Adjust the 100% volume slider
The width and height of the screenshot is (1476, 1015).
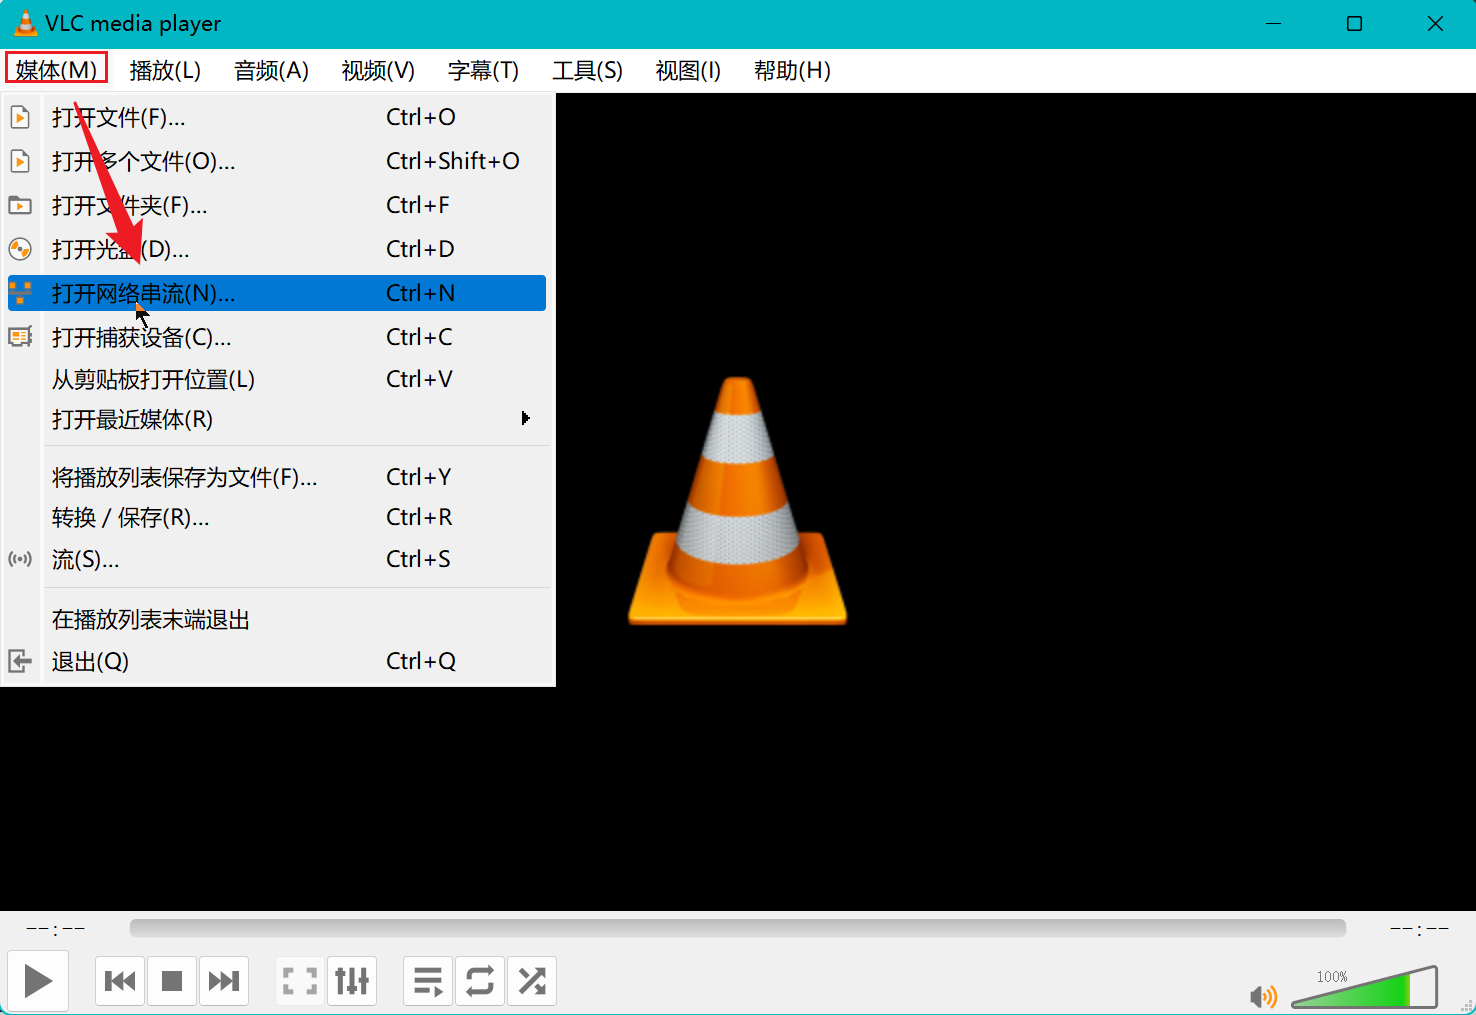click(1365, 987)
